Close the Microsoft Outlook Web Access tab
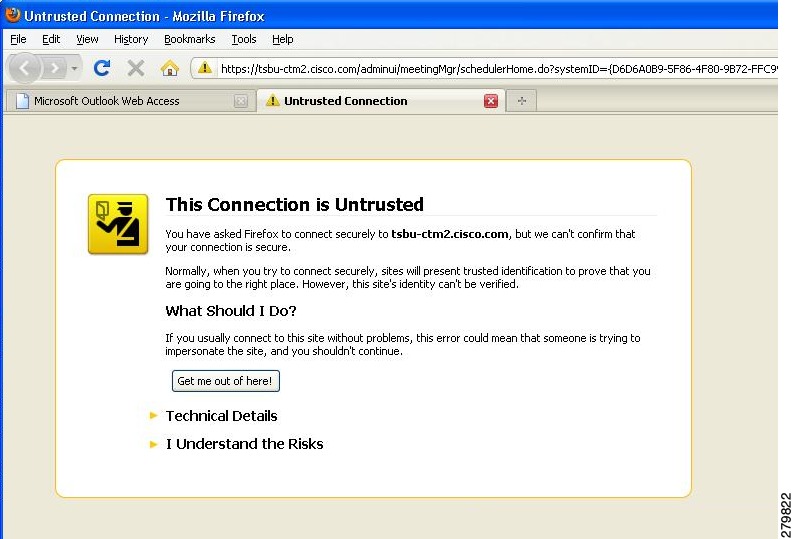 click(241, 101)
